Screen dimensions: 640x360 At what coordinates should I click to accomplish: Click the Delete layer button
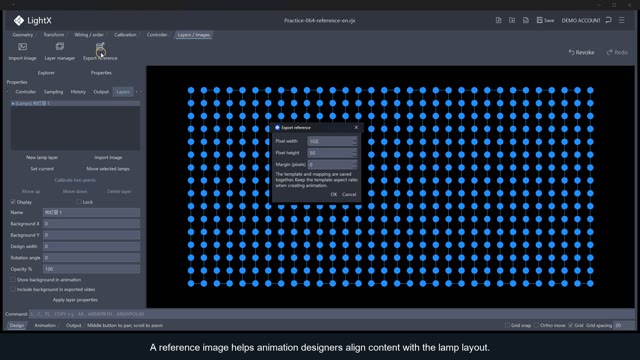pyautogui.click(x=119, y=191)
